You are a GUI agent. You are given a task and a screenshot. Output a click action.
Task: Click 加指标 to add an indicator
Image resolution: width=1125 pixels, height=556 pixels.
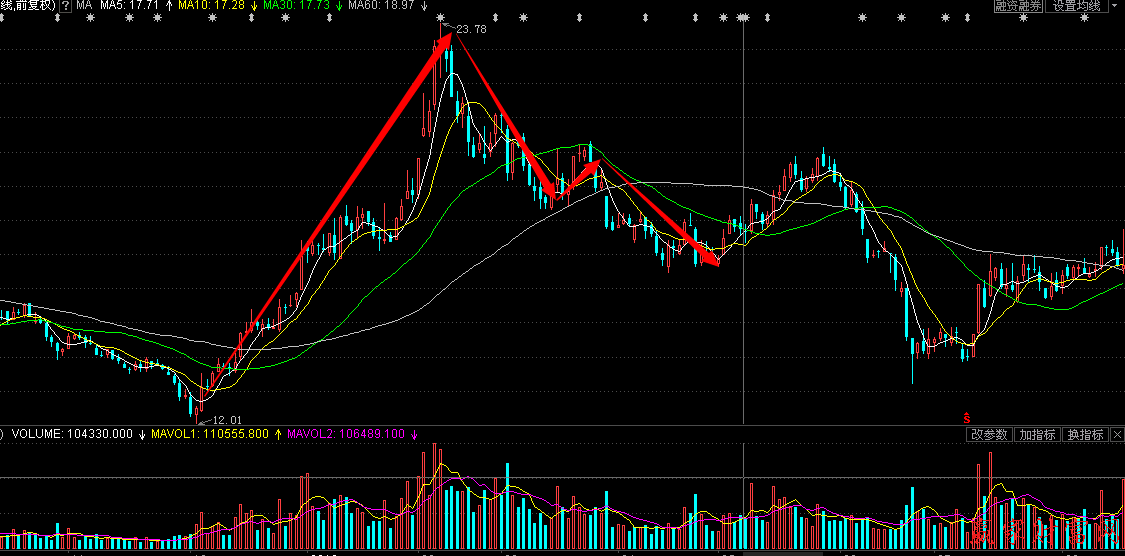[1037, 435]
